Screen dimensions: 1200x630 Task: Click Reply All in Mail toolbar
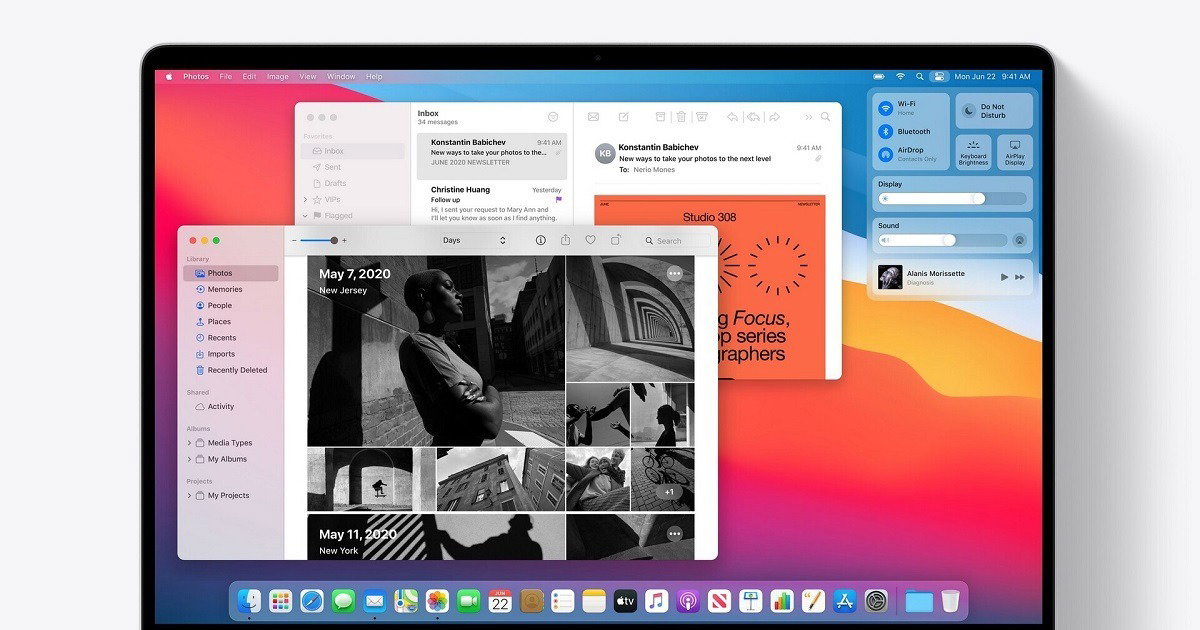pyautogui.click(x=753, y=117)
